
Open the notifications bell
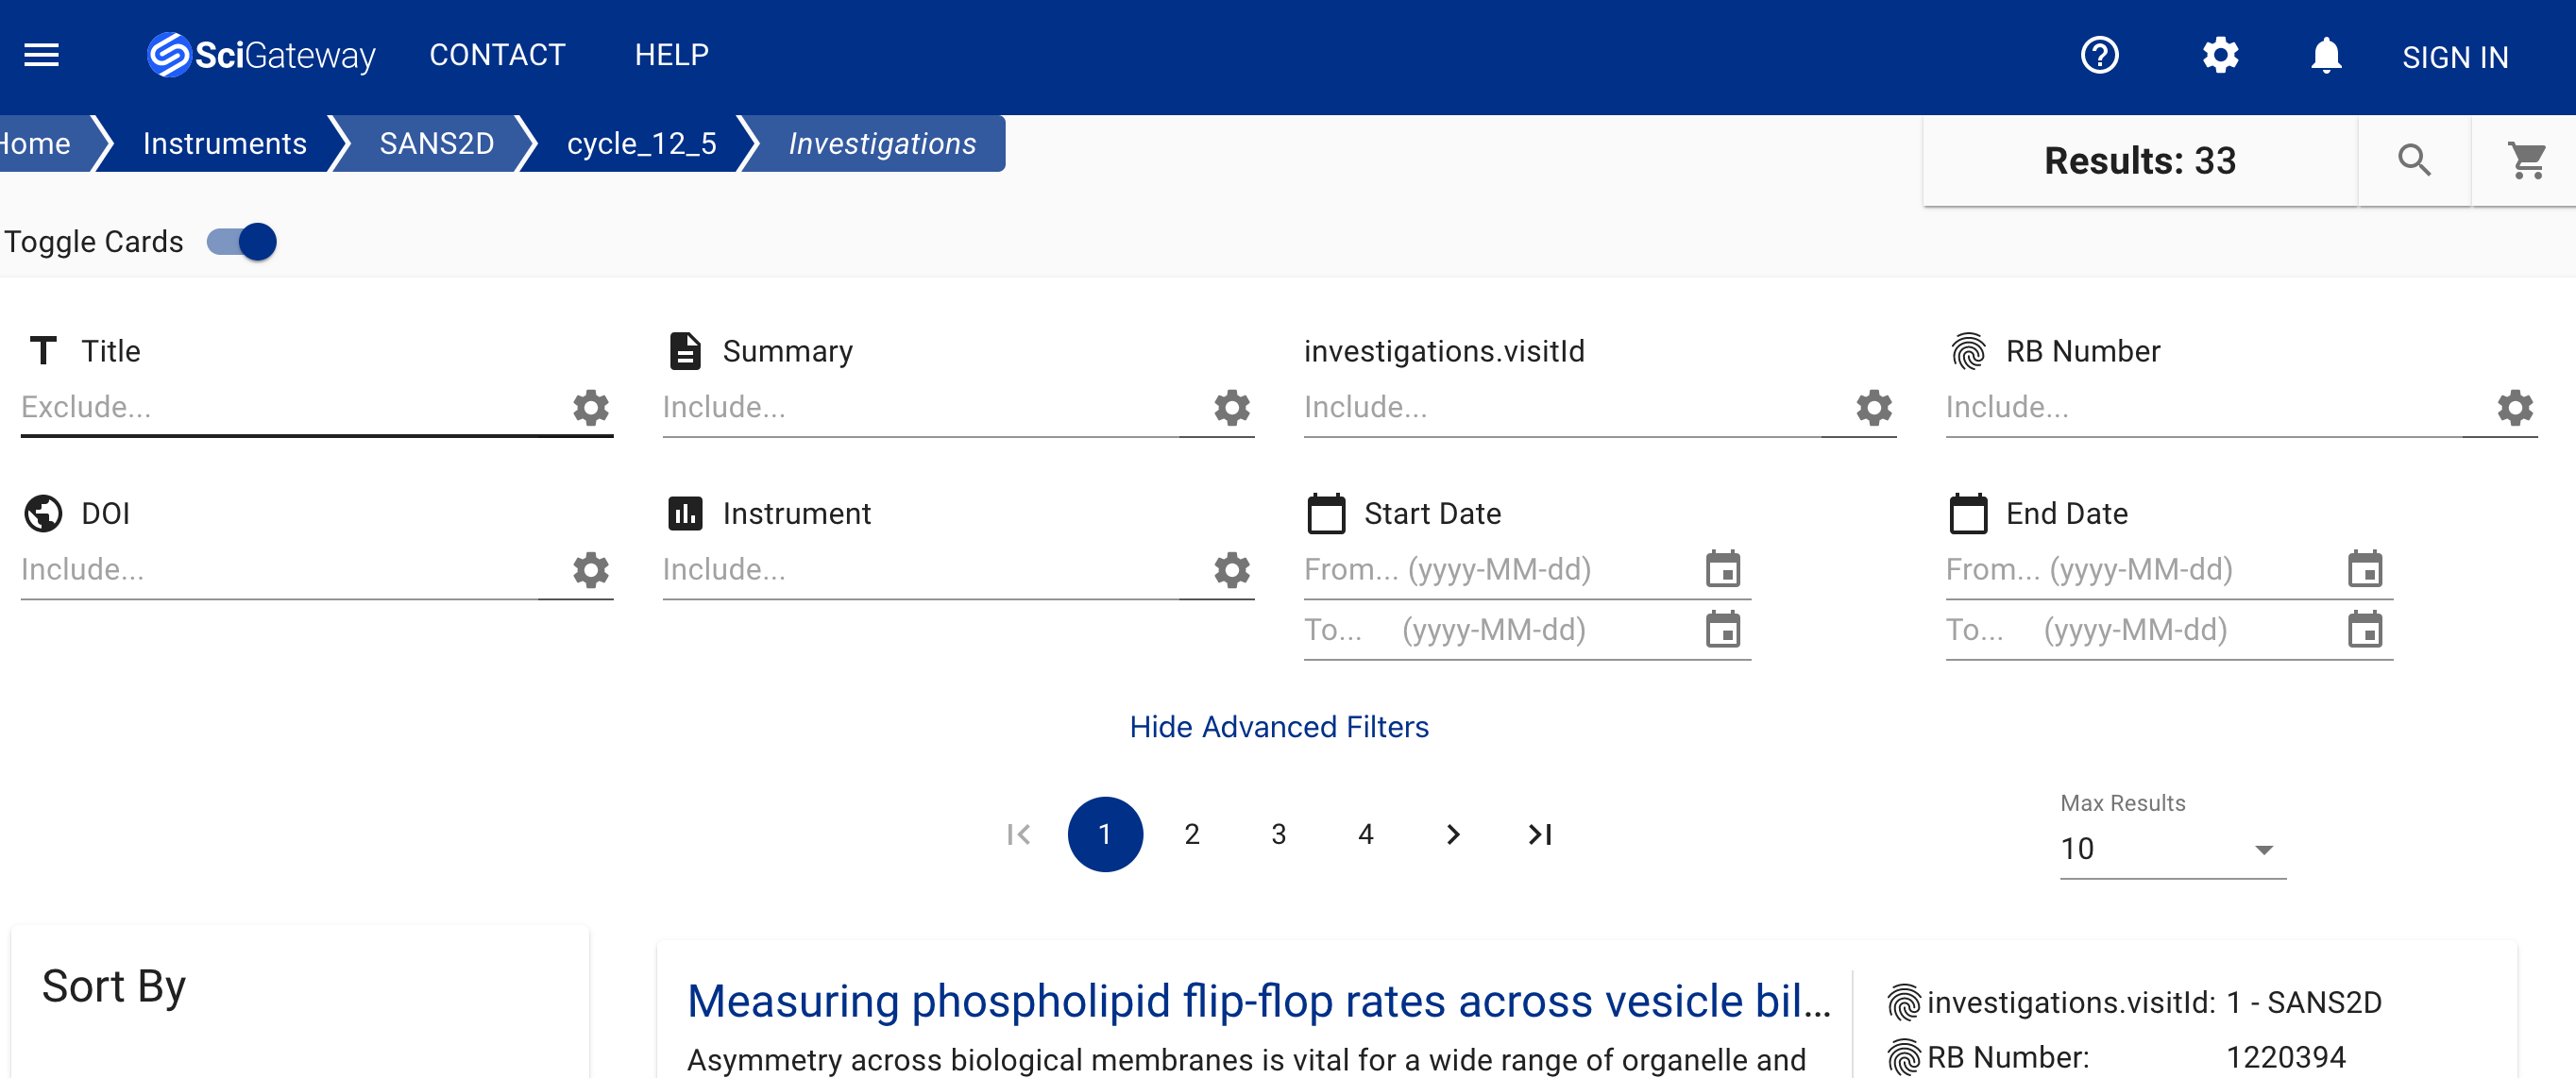click(x=2325, y=55)
